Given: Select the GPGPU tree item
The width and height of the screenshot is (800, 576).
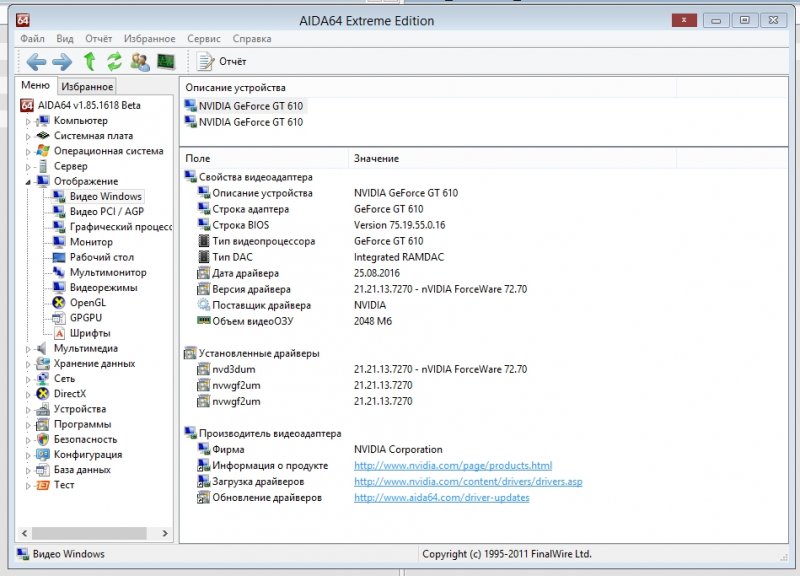Looking at the screenshot, I should pyautogui.click(x=85, y=318).
